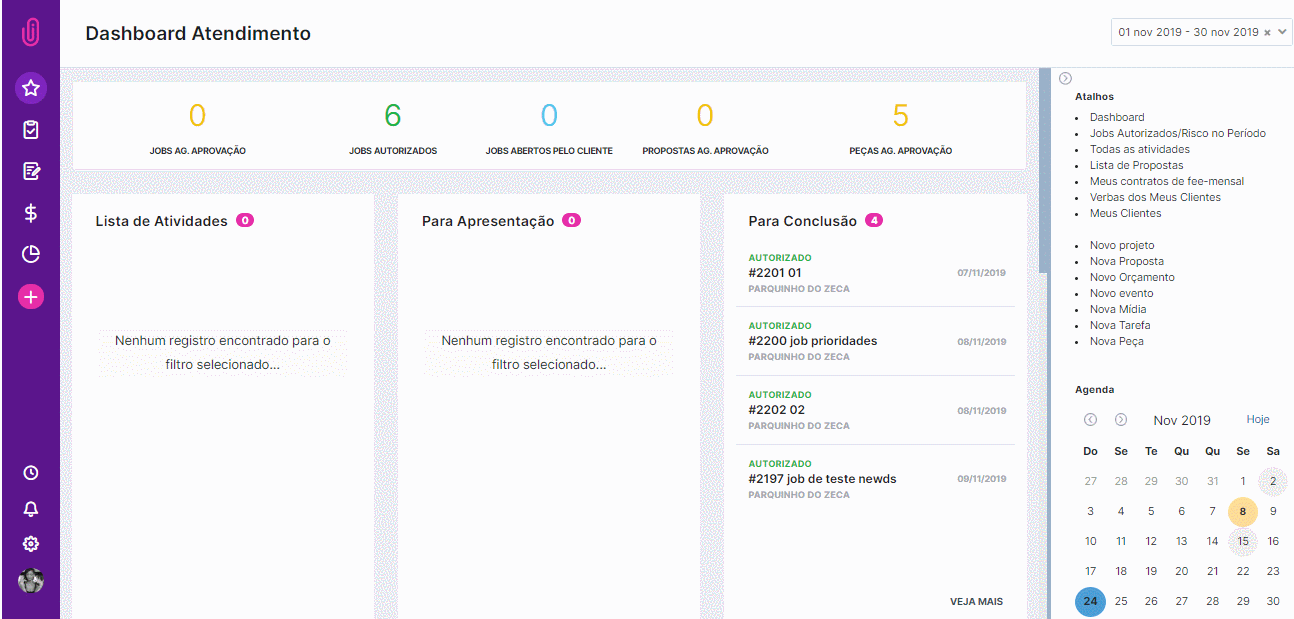Open notifications via the bell icon

(x=30, y=508)
